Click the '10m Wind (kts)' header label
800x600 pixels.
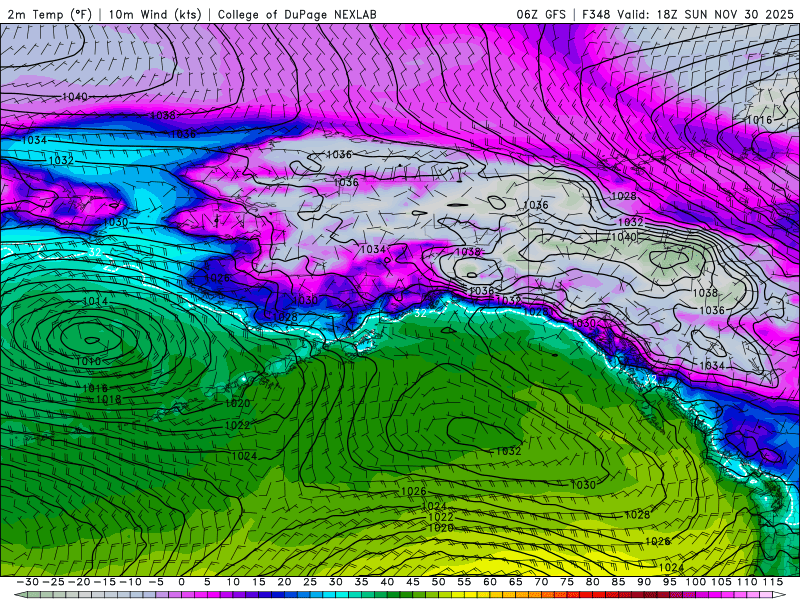(x=155, y=14)
